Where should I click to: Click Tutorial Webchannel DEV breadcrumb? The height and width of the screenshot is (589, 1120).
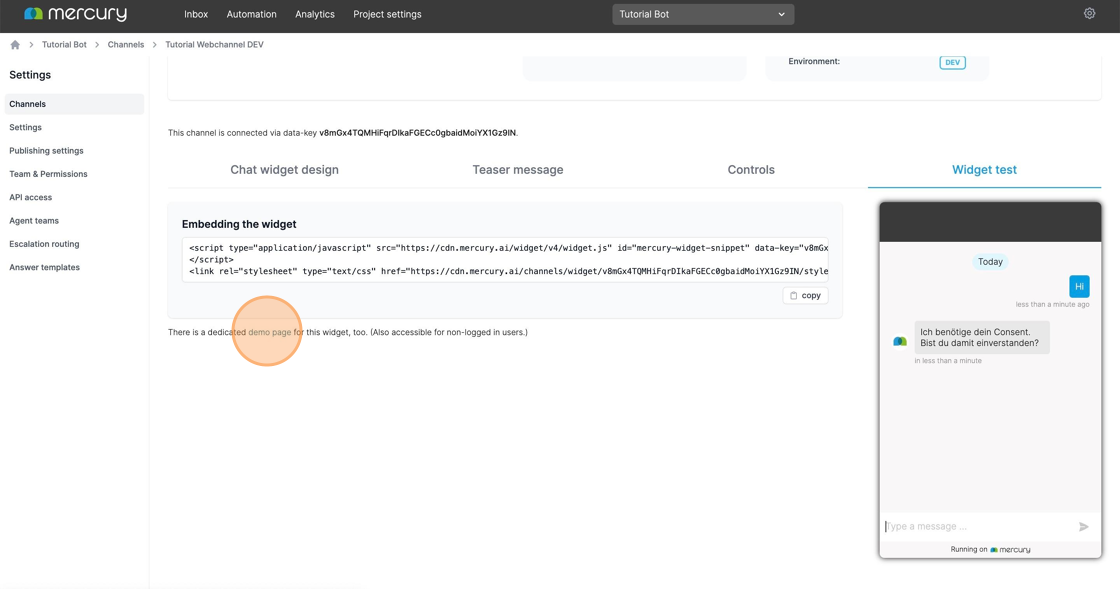214,44
